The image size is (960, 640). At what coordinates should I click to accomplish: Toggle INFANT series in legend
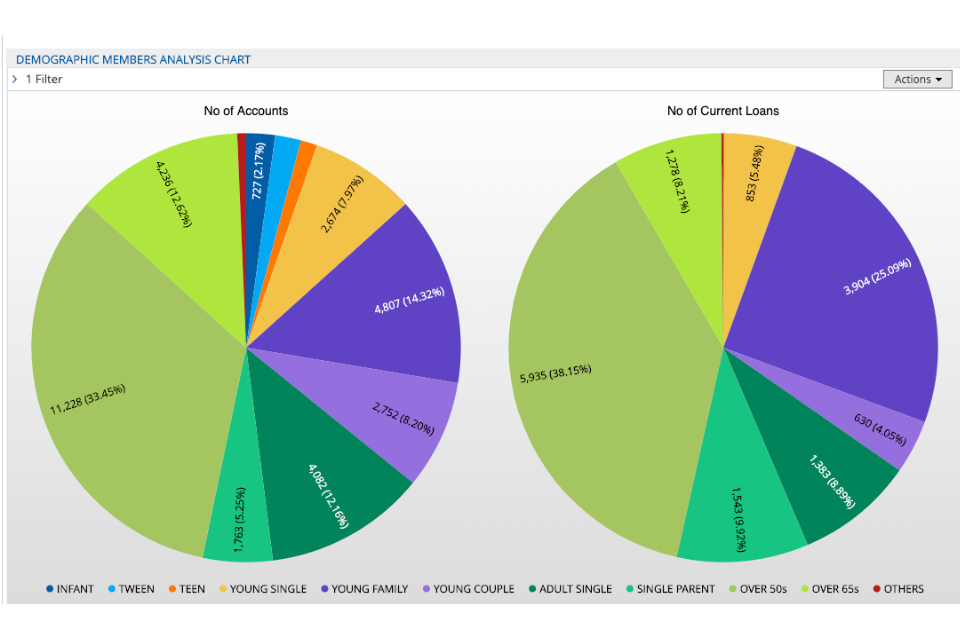[x=69, y=589]
